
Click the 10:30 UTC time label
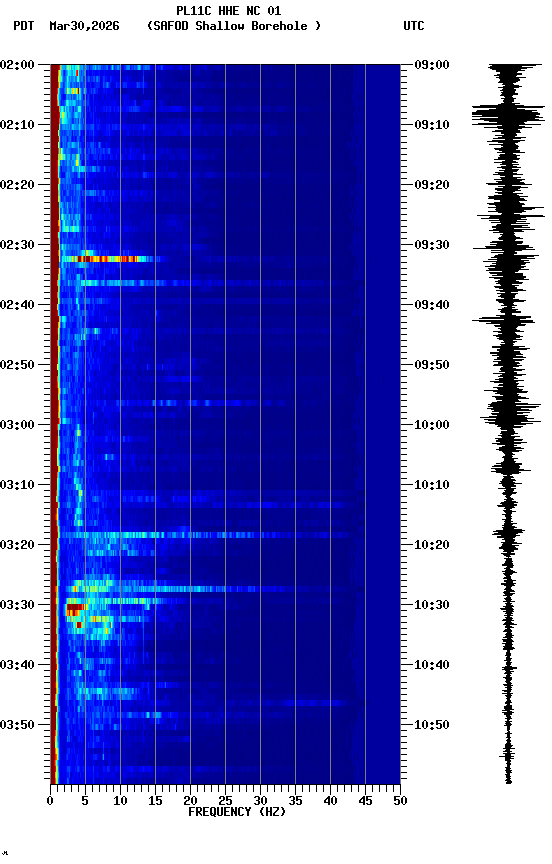click(x=432, y=605)
